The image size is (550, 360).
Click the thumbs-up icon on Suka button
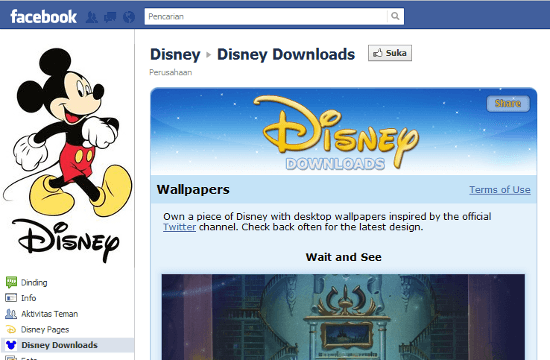378,53
